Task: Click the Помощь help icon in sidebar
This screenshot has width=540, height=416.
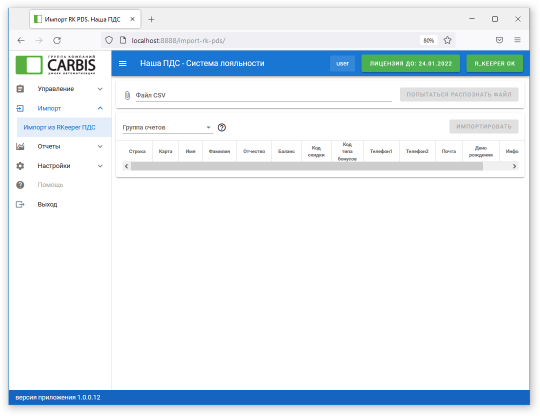Action: pos(20,185)
